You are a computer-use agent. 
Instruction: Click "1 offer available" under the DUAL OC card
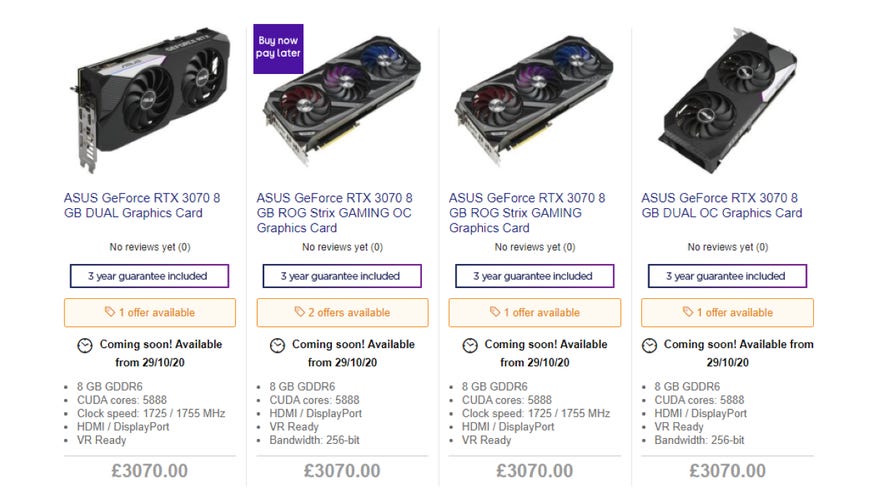click(x=727, y=313)
